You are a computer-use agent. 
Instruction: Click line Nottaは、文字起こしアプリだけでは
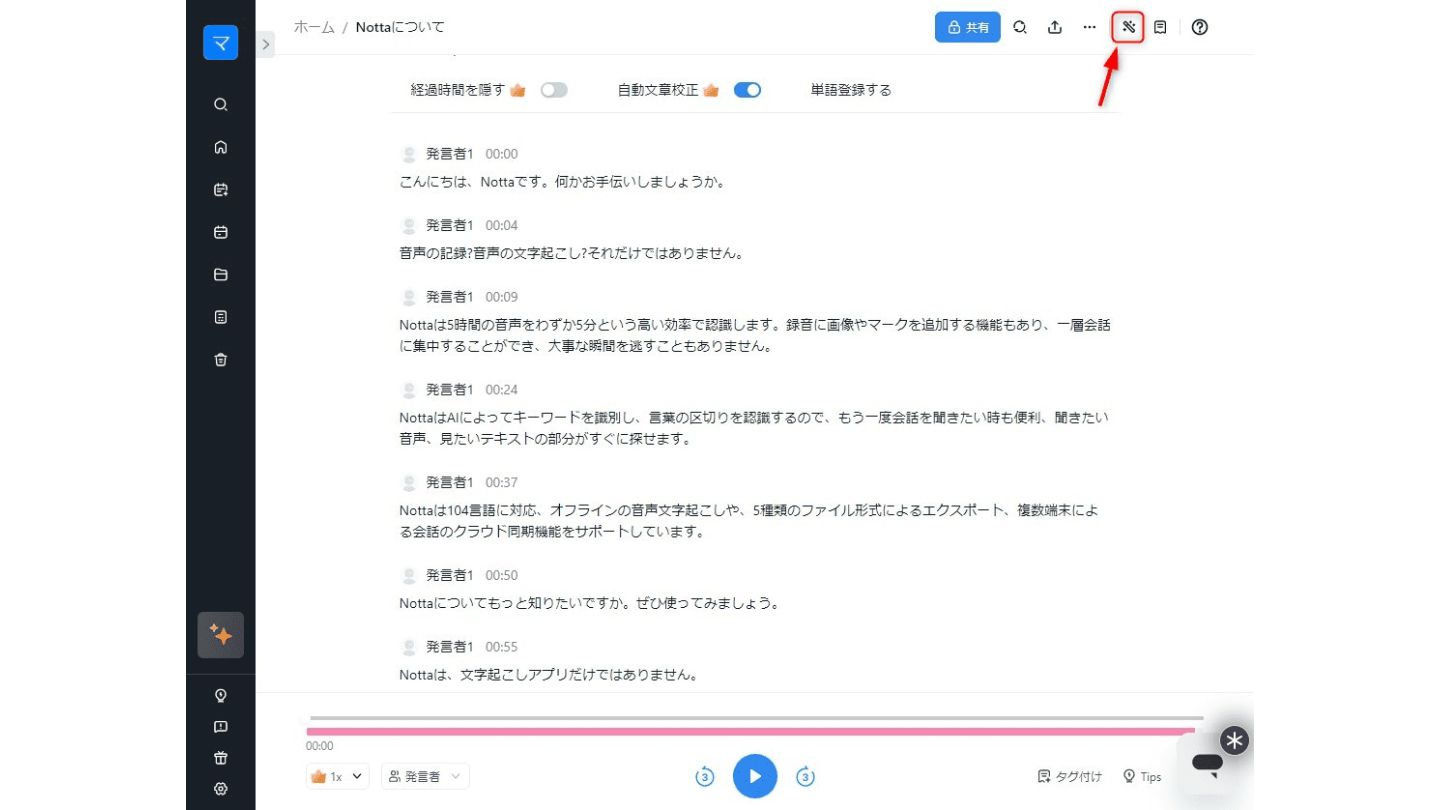(x=548, y=675)
